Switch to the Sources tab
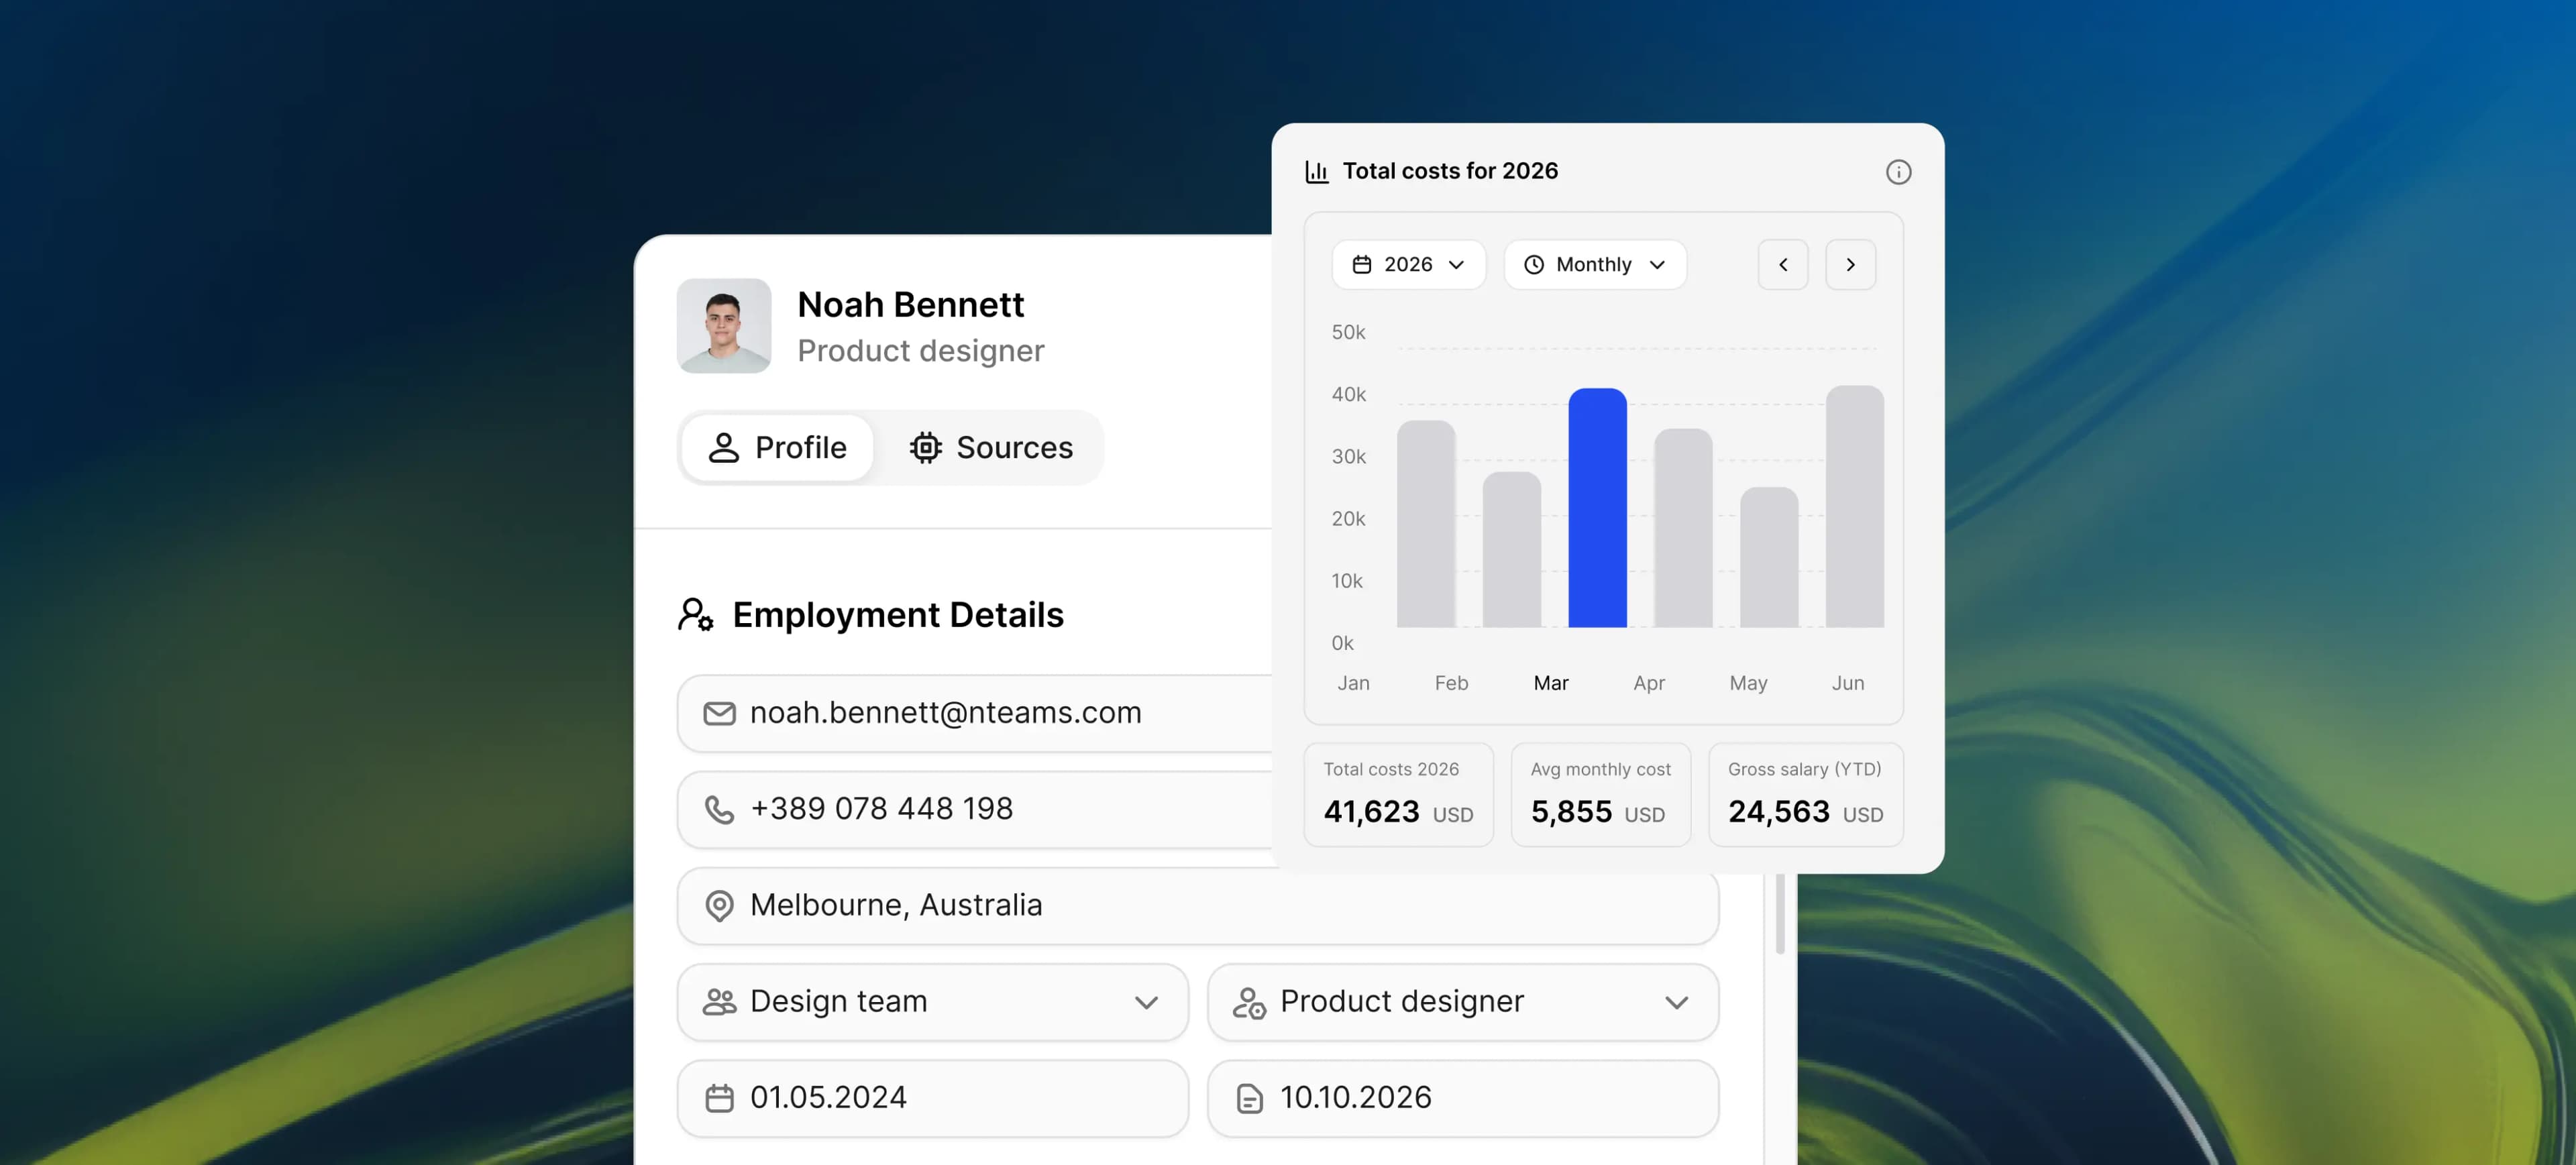This screenshot has width=2576, height=1165. 991,448
